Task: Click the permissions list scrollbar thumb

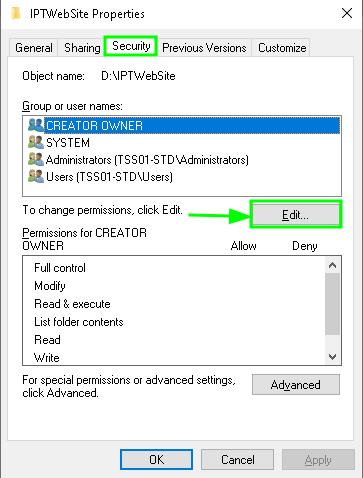Action: 332,304
